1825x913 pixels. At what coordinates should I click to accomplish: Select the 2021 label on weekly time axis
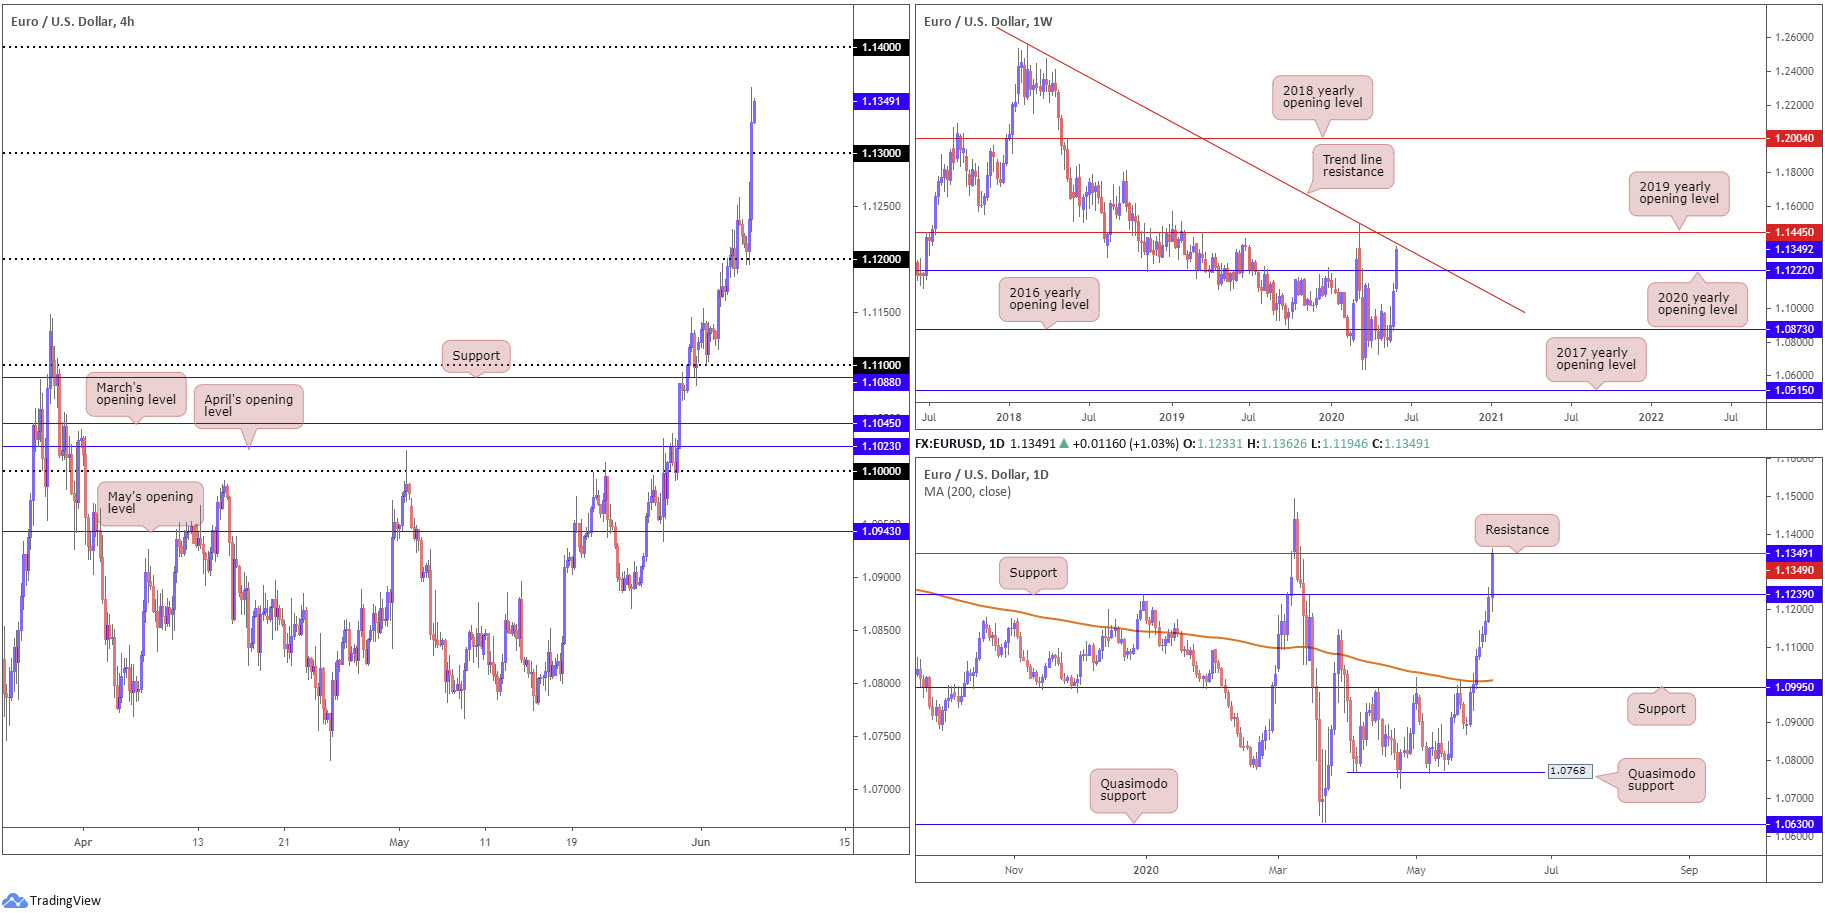[x=1491, y=417]
